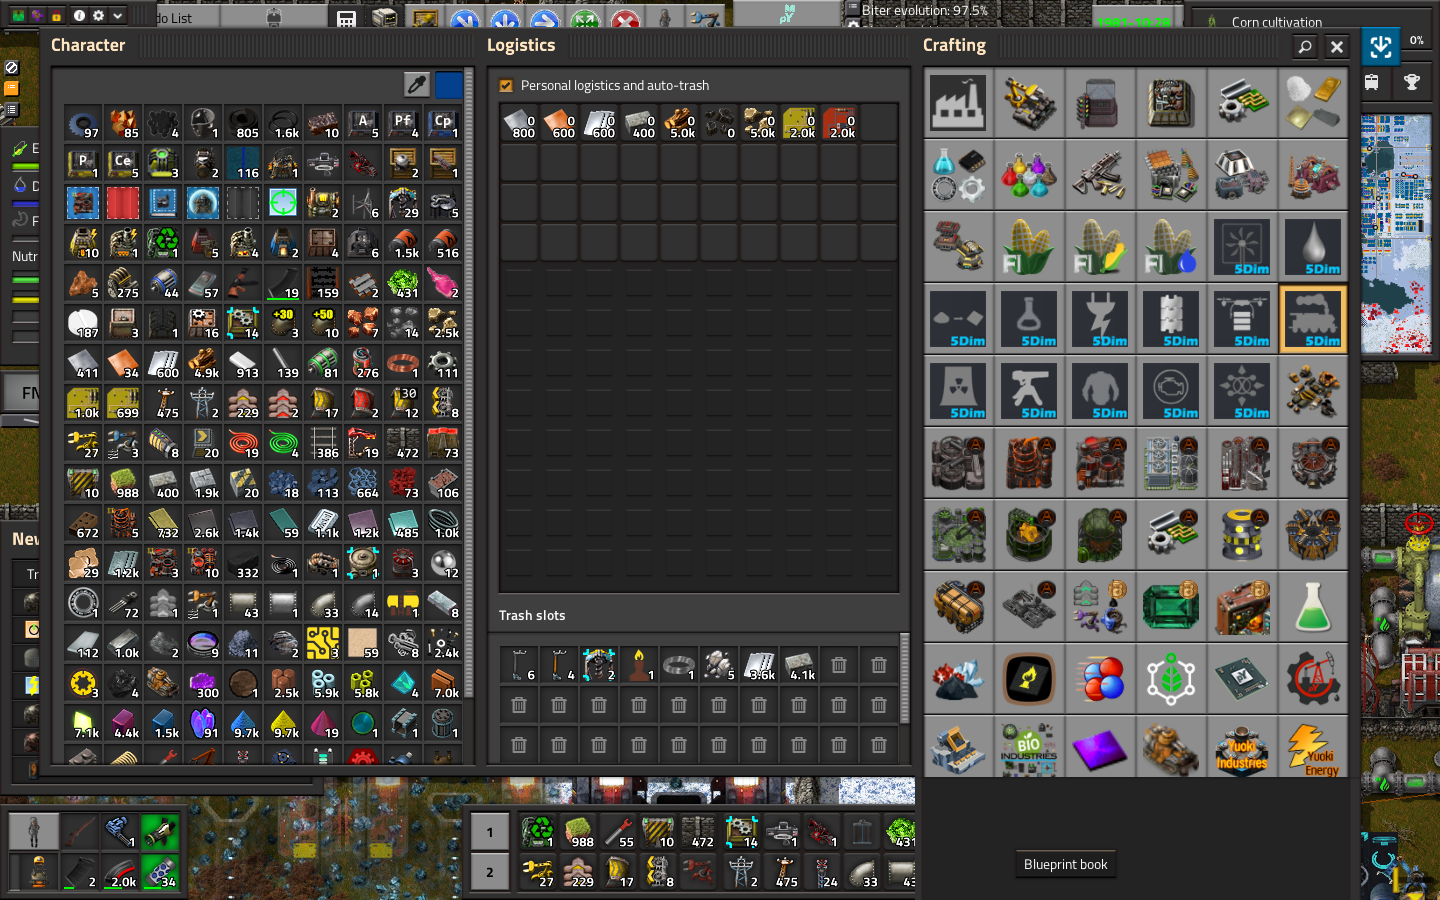Select the 5Dim liquid droplet category

tap(1314, 247)
